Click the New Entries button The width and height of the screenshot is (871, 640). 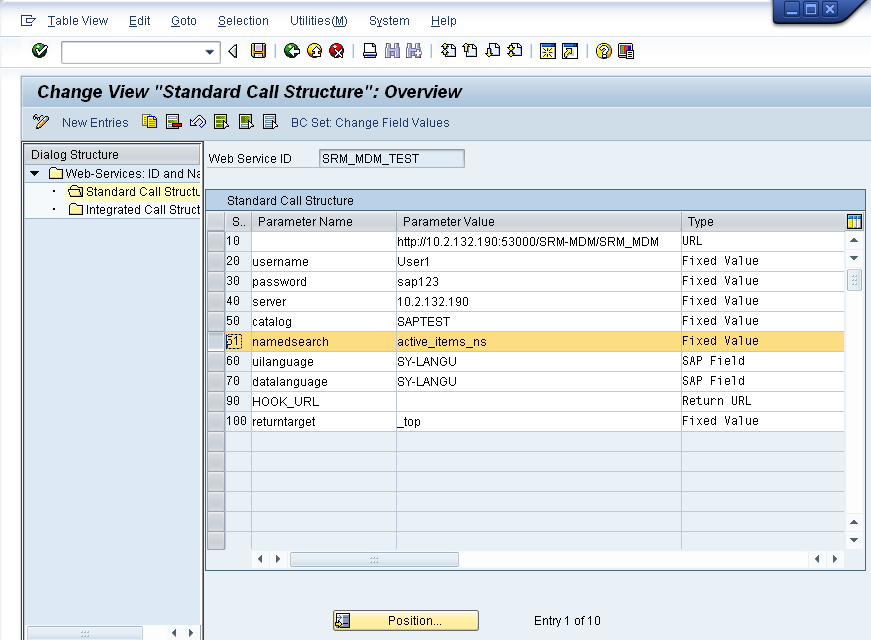pos(95,123)
